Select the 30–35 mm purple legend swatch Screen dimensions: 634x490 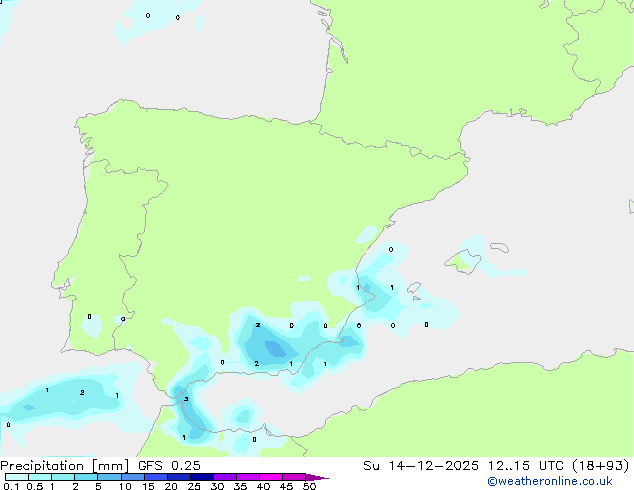click(x=225, y=477)
